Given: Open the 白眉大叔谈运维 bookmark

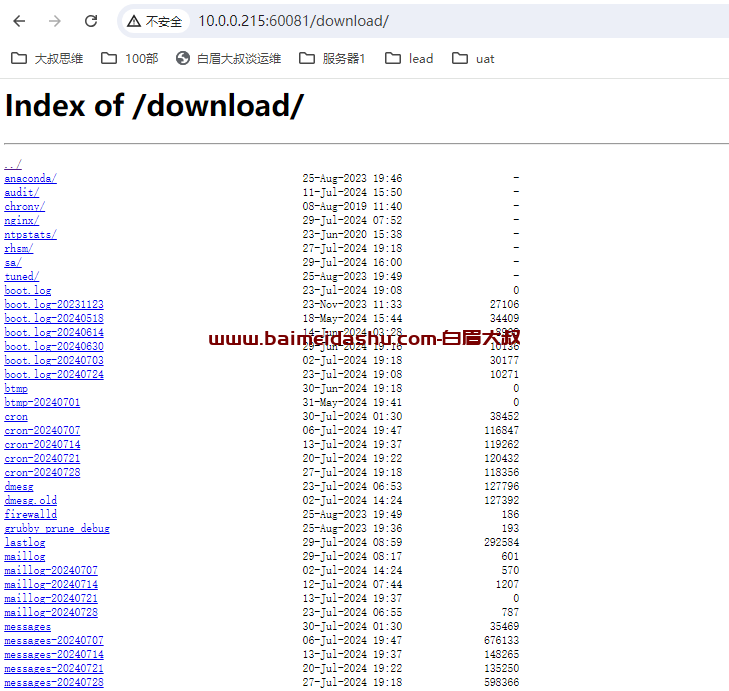Looking at the screenshot, I should tap(228, 59).
